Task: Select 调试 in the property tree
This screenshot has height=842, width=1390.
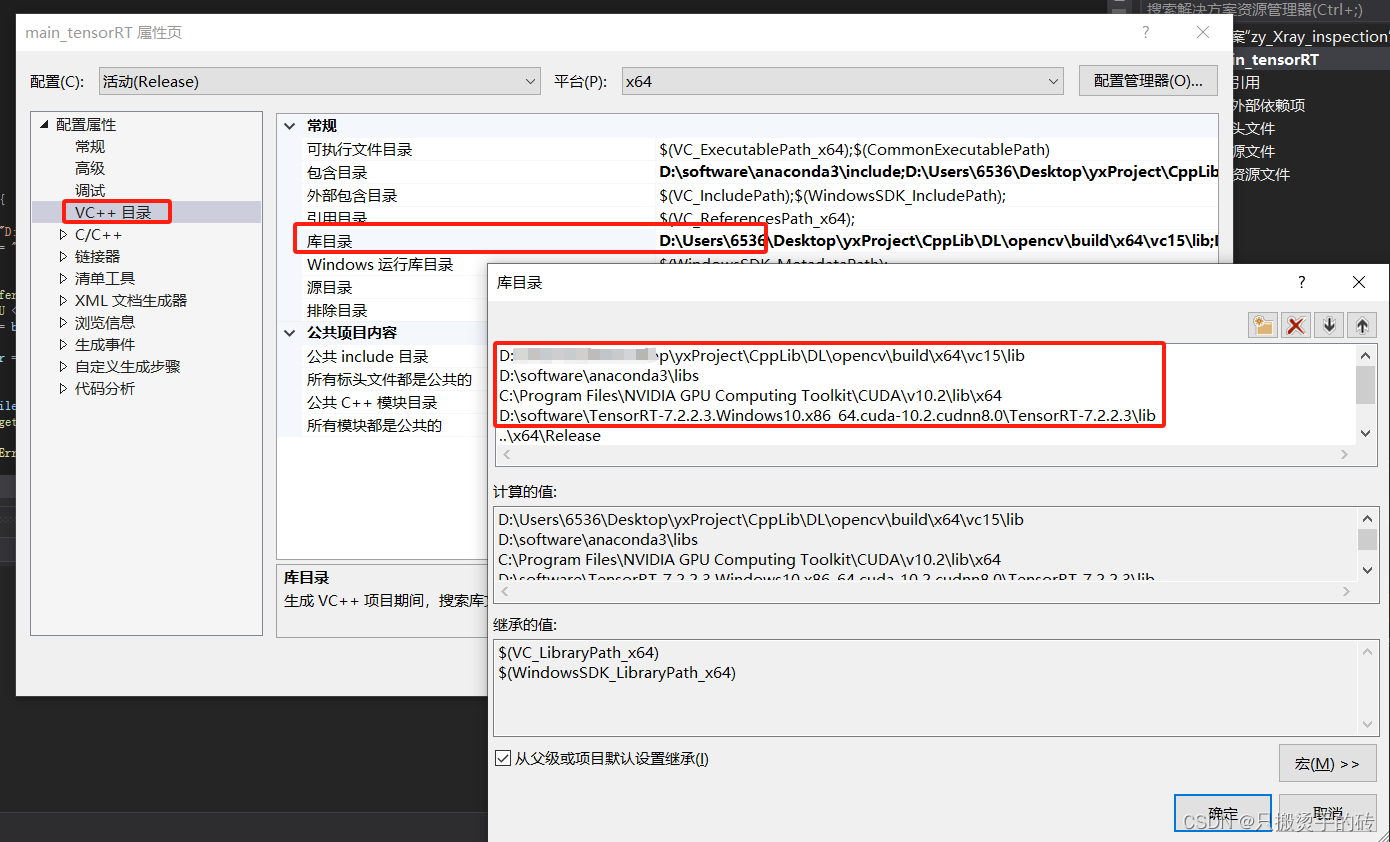Action: point(90,190)
